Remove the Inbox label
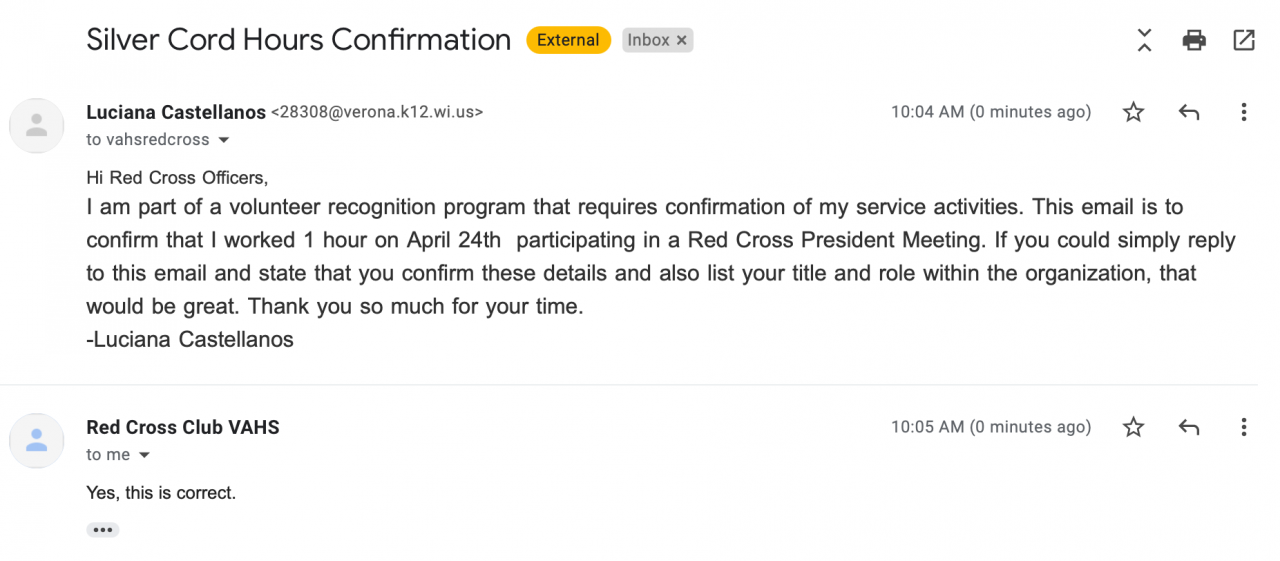This screenshot has height=561, width=1280. point(682,40)
